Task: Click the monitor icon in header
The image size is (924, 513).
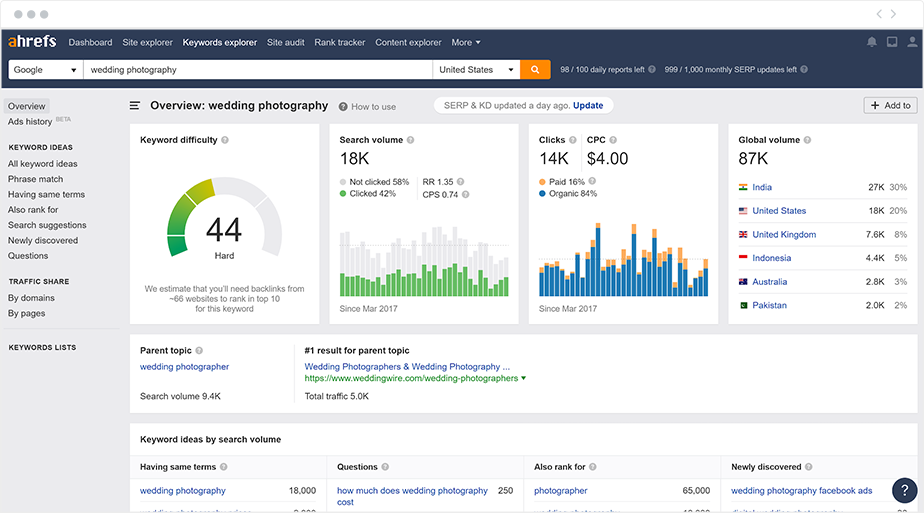Action: coord(892,42)
